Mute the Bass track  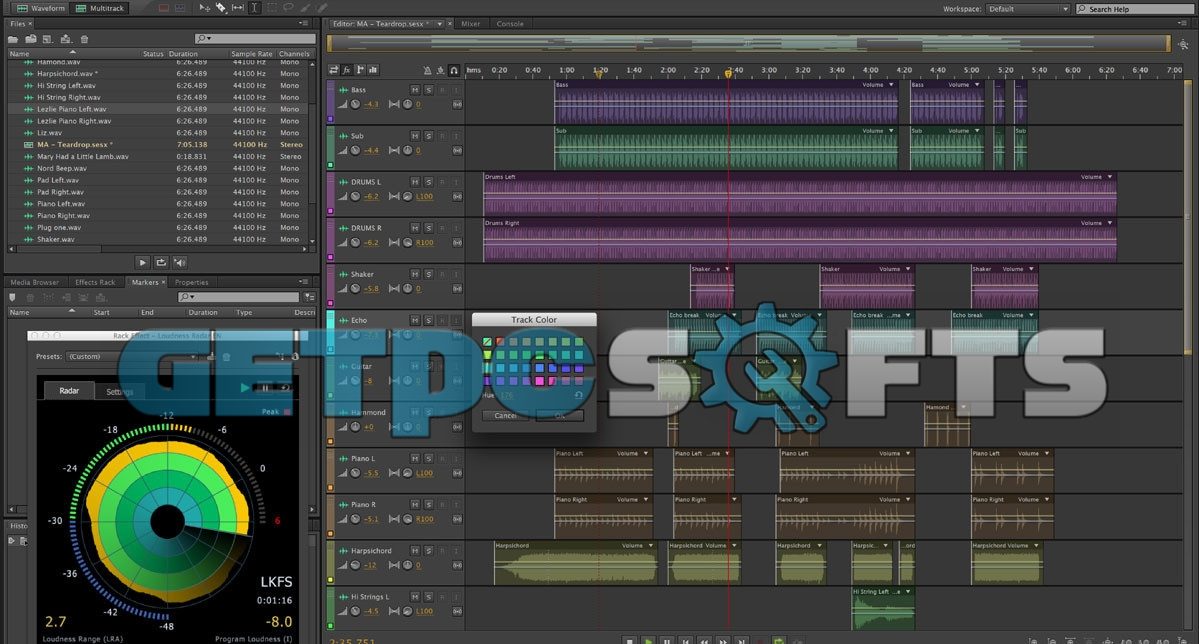click(414, 89)
